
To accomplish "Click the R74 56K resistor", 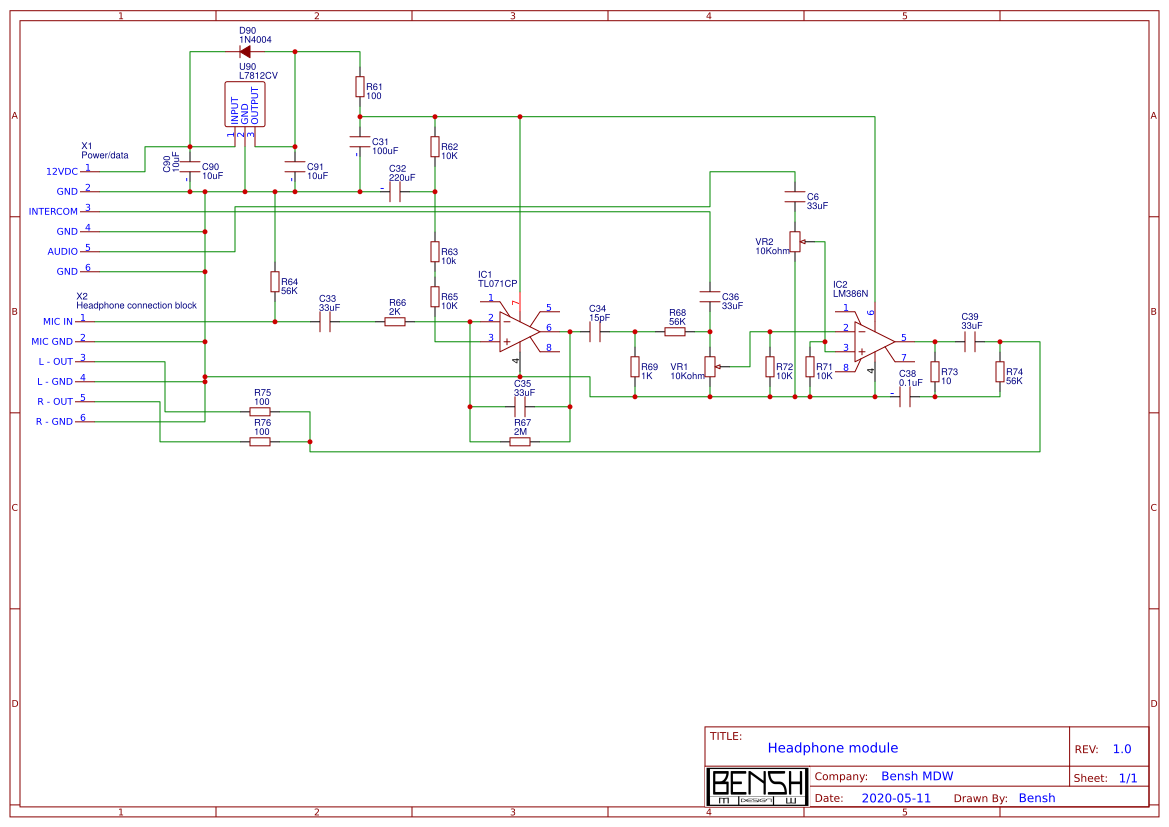I will [999, 371].
